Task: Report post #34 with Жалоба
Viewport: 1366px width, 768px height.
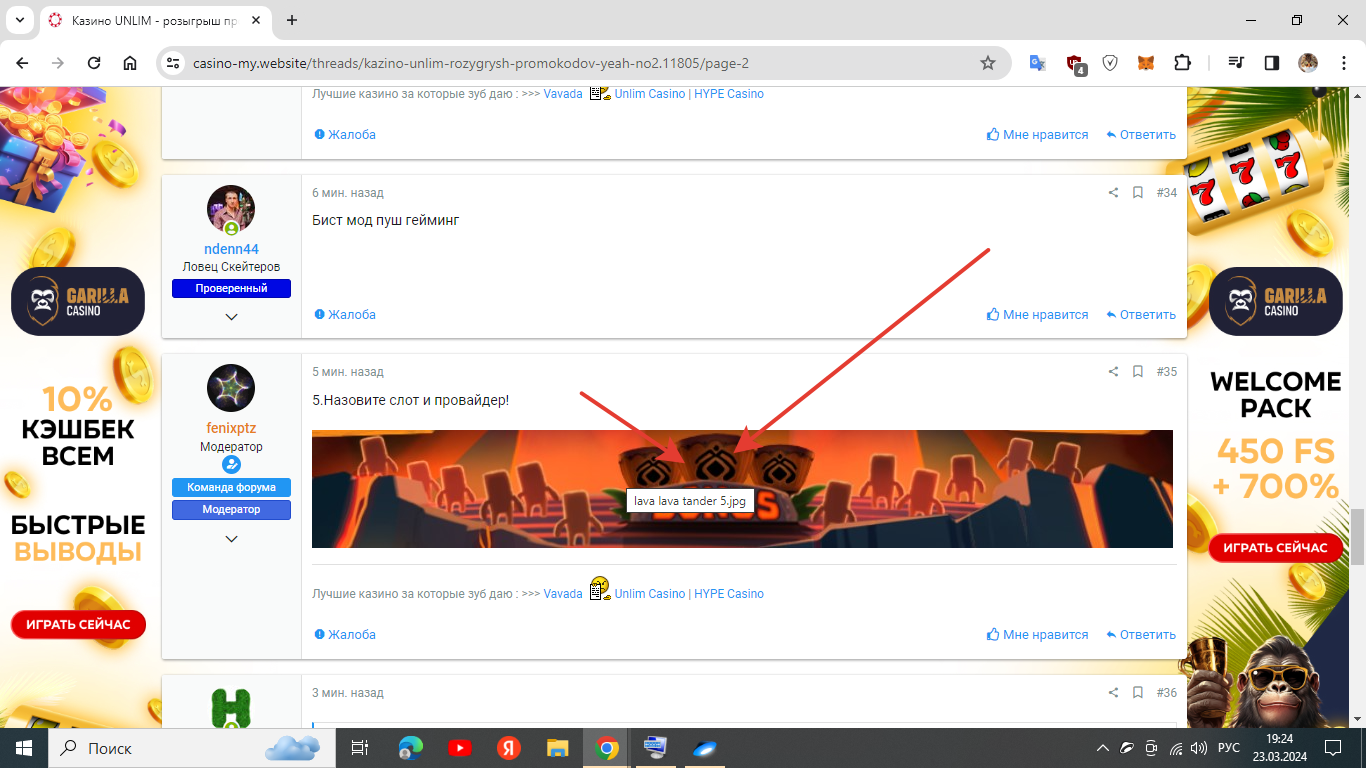Action: point(345,315)
